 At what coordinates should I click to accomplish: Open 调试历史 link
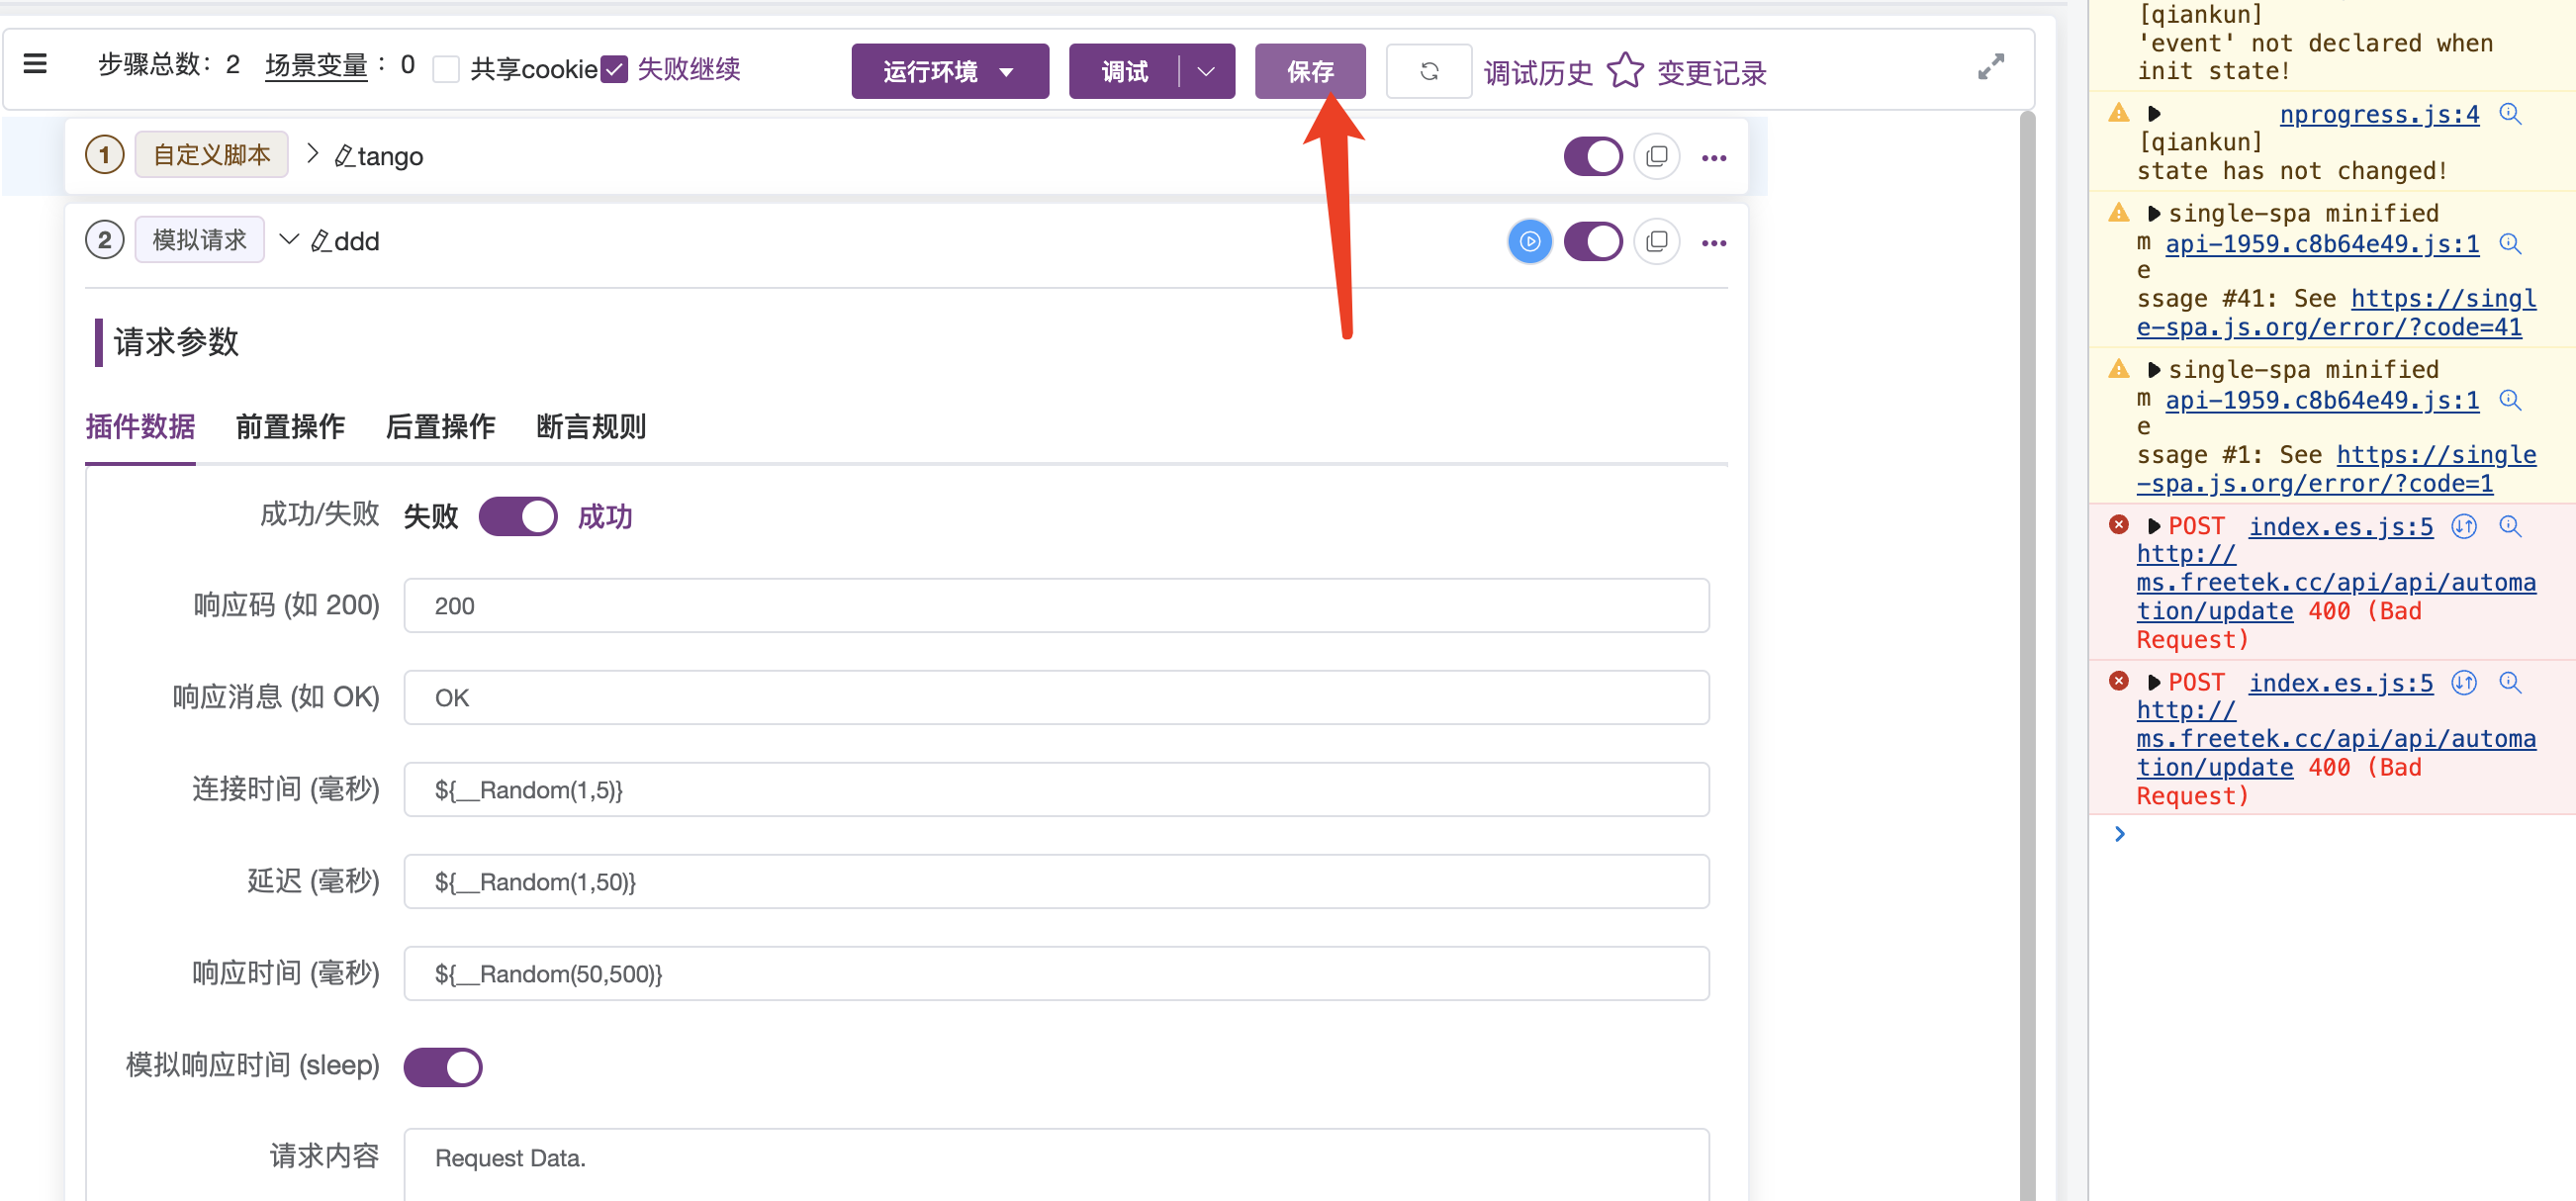click(x=1538, y=72)
